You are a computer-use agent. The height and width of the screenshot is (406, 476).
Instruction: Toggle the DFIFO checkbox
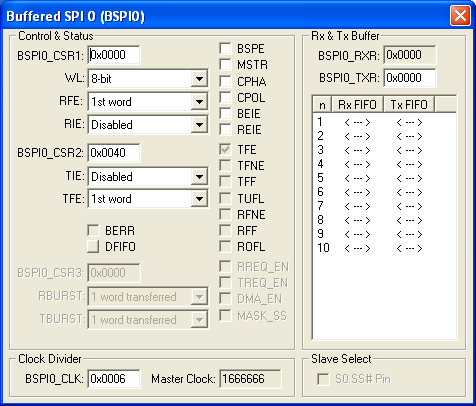point(93,247)
